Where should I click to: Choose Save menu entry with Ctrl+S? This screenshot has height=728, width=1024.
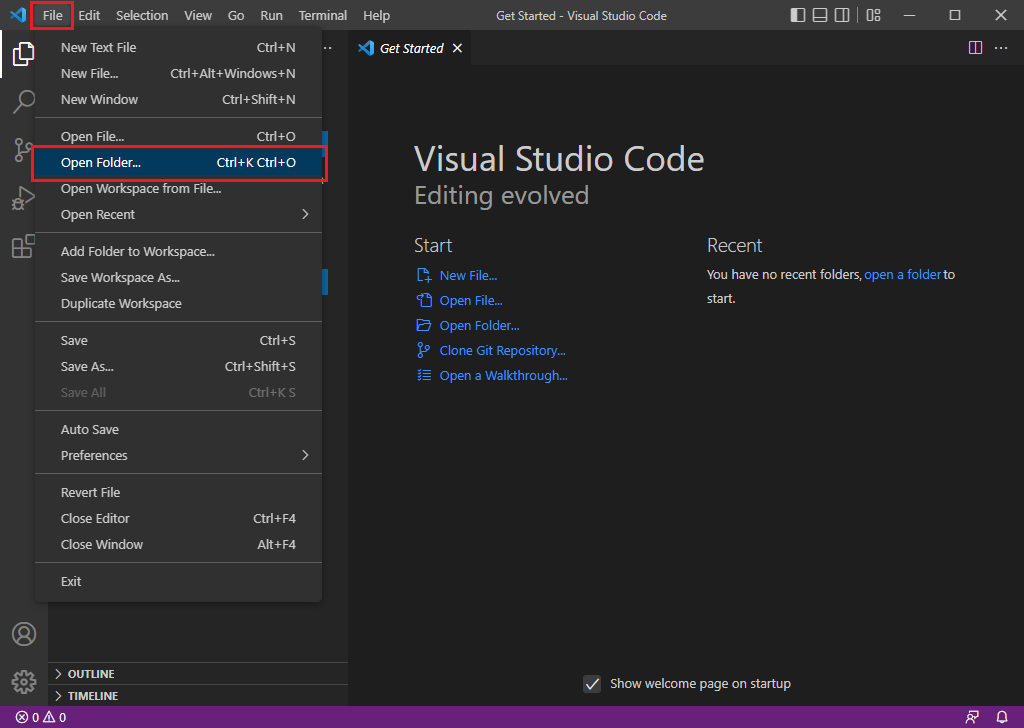point(178,340)
